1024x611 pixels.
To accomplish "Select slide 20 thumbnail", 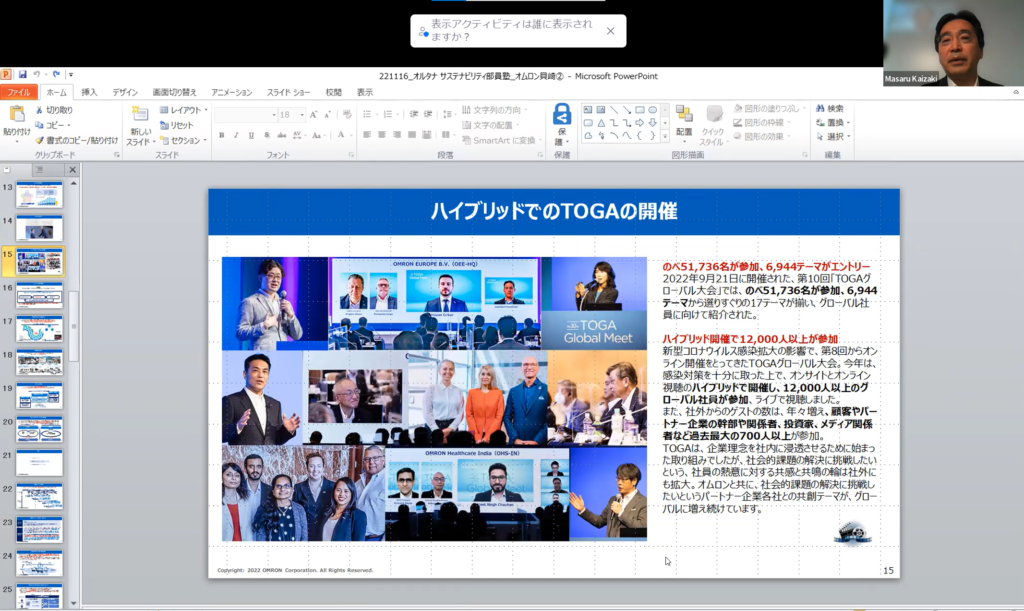I will point(39,430).
